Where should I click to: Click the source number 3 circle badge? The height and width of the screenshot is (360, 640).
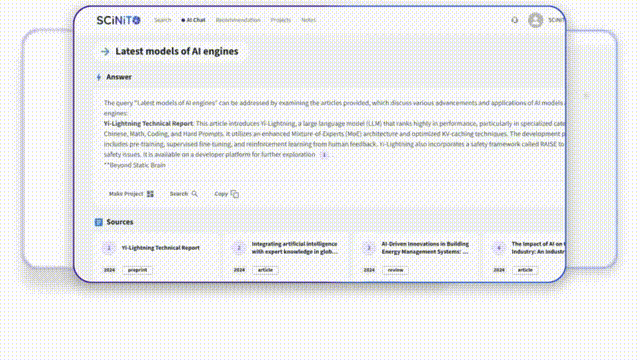tap(369, 248)
